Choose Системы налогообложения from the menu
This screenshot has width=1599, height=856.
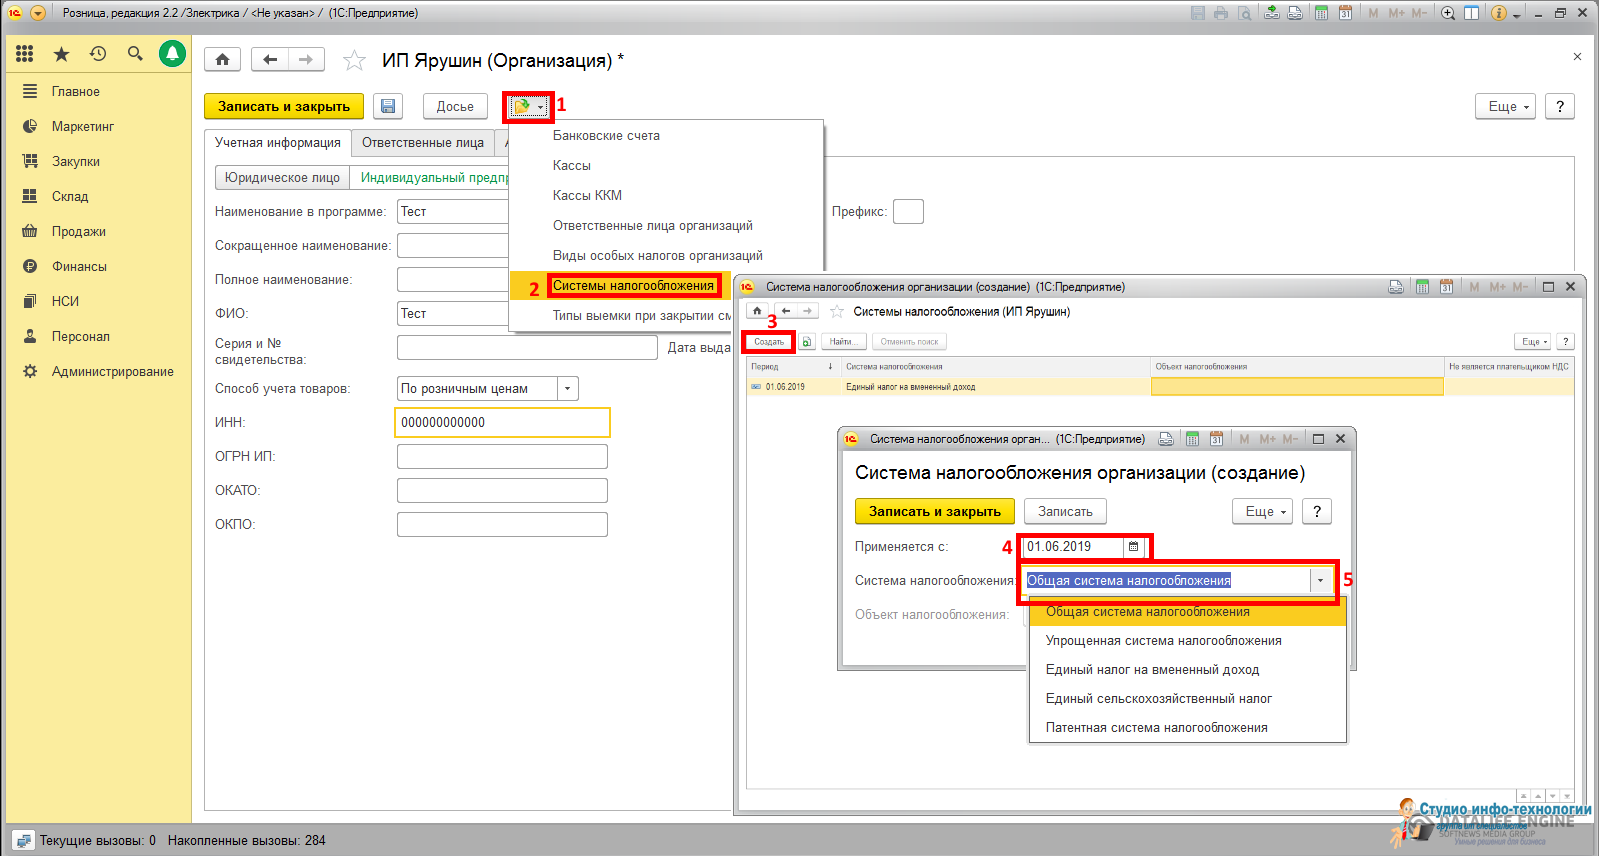[633, 286]
